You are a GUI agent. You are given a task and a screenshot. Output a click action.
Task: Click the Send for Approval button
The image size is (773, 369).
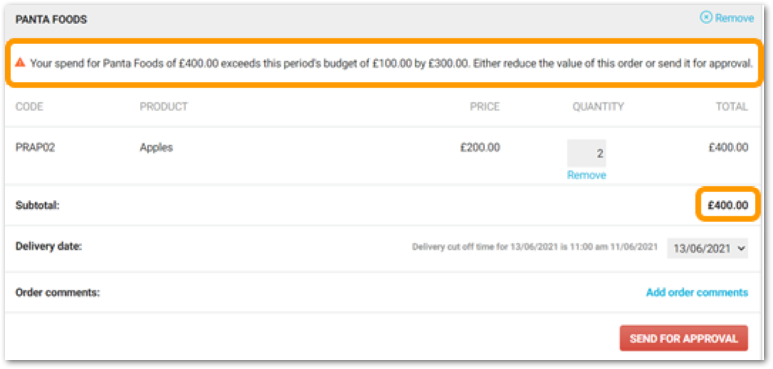[x=684, y=338]
